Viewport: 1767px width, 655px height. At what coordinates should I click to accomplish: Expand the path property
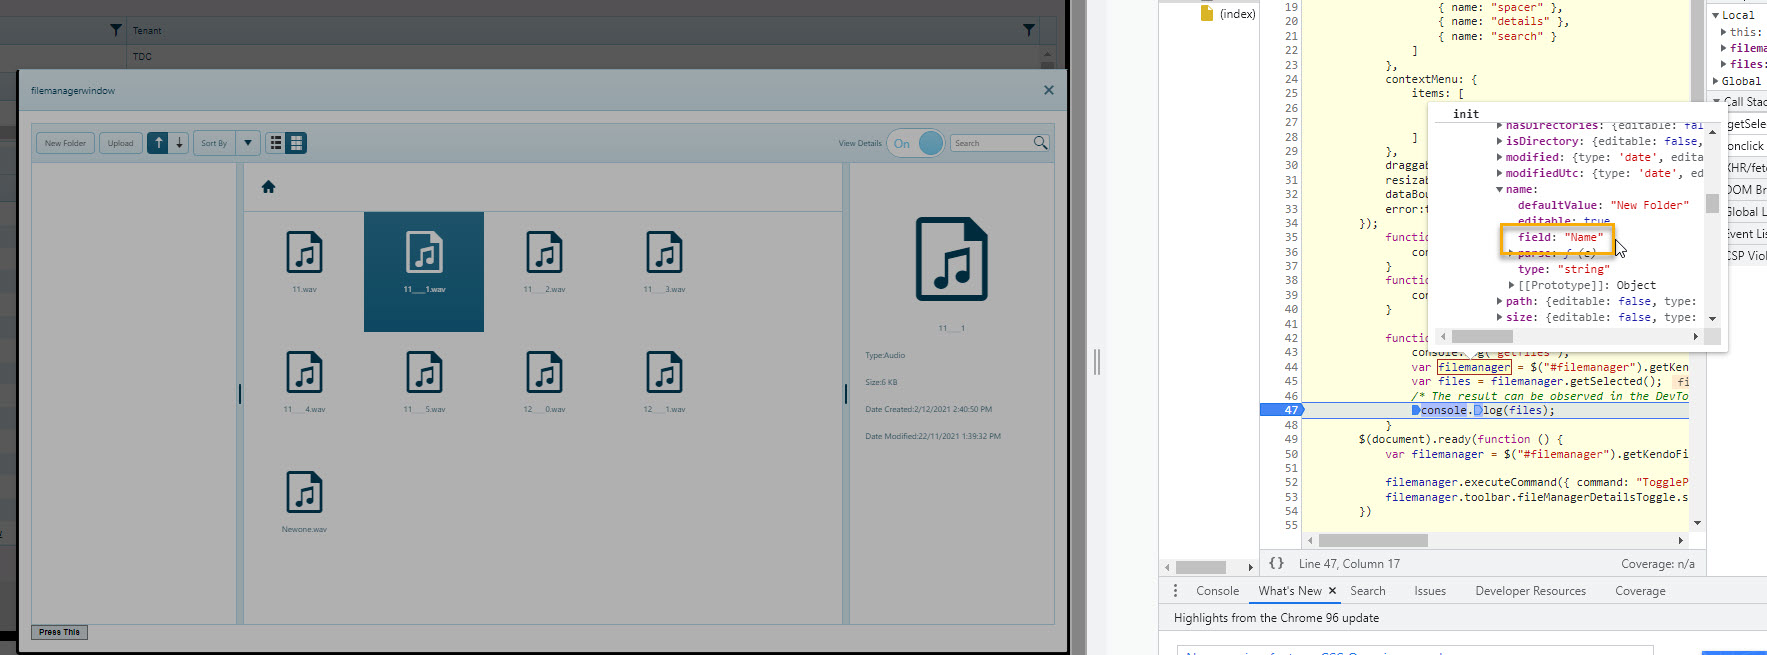tap(1499, 301)
